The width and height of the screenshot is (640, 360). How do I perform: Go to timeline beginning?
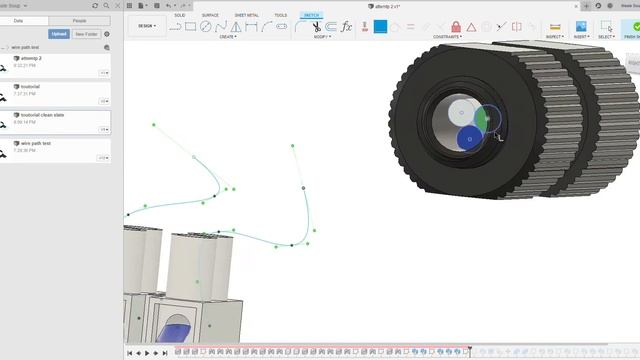click(129, 353)
